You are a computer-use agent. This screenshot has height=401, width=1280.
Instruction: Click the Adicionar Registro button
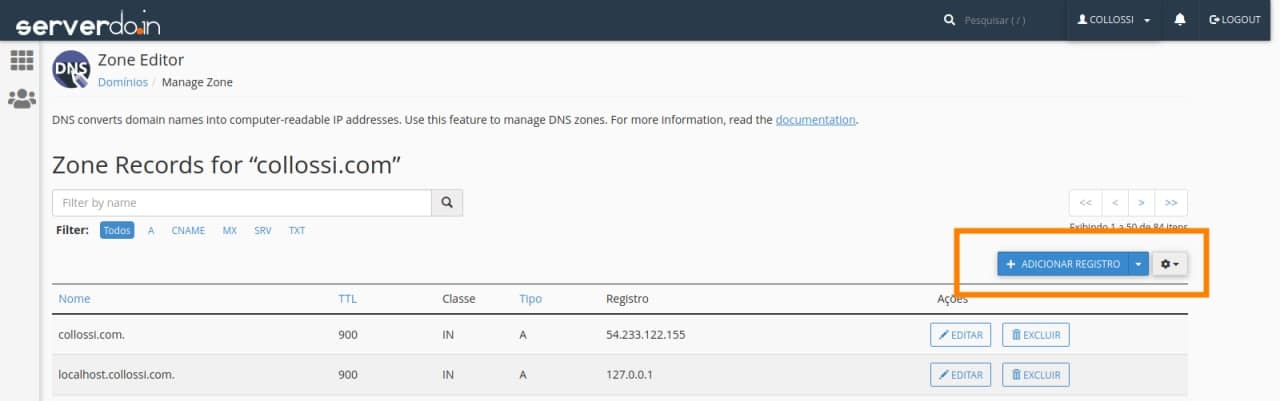click(1062, 264)
